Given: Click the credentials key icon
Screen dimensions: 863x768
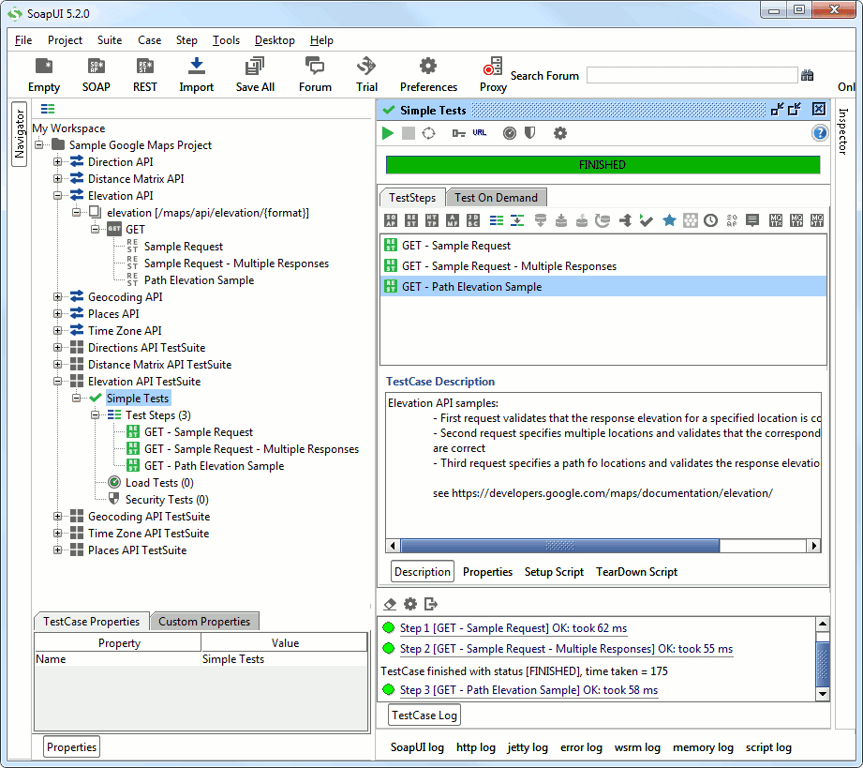Looking at the screenshot, I should point(458,133).
